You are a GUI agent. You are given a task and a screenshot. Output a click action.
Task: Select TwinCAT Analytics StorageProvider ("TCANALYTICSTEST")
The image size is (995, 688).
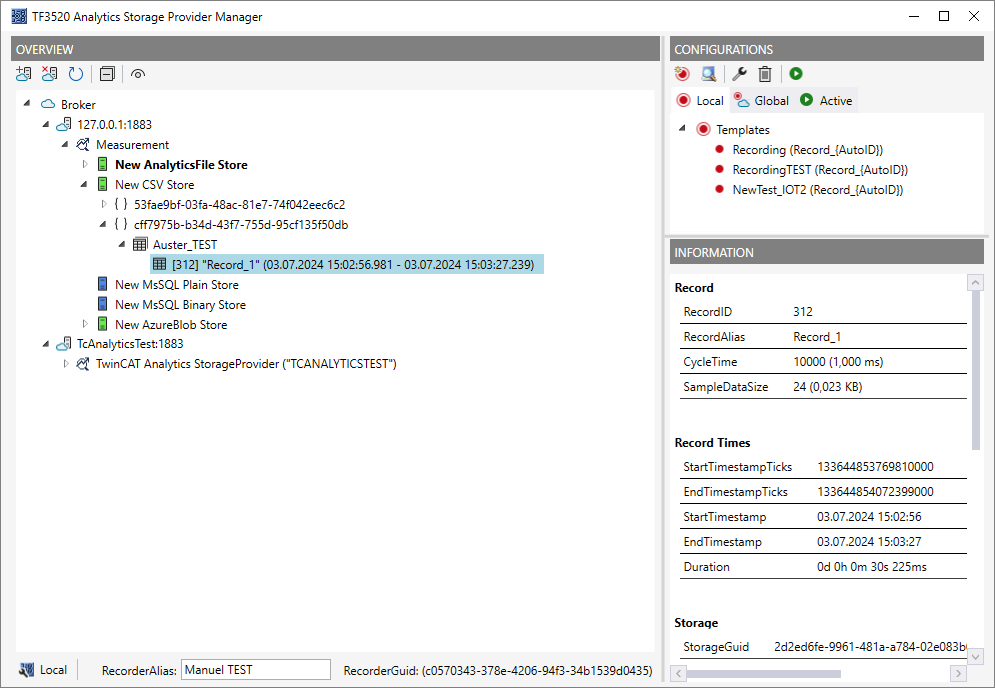pos(246,364)
